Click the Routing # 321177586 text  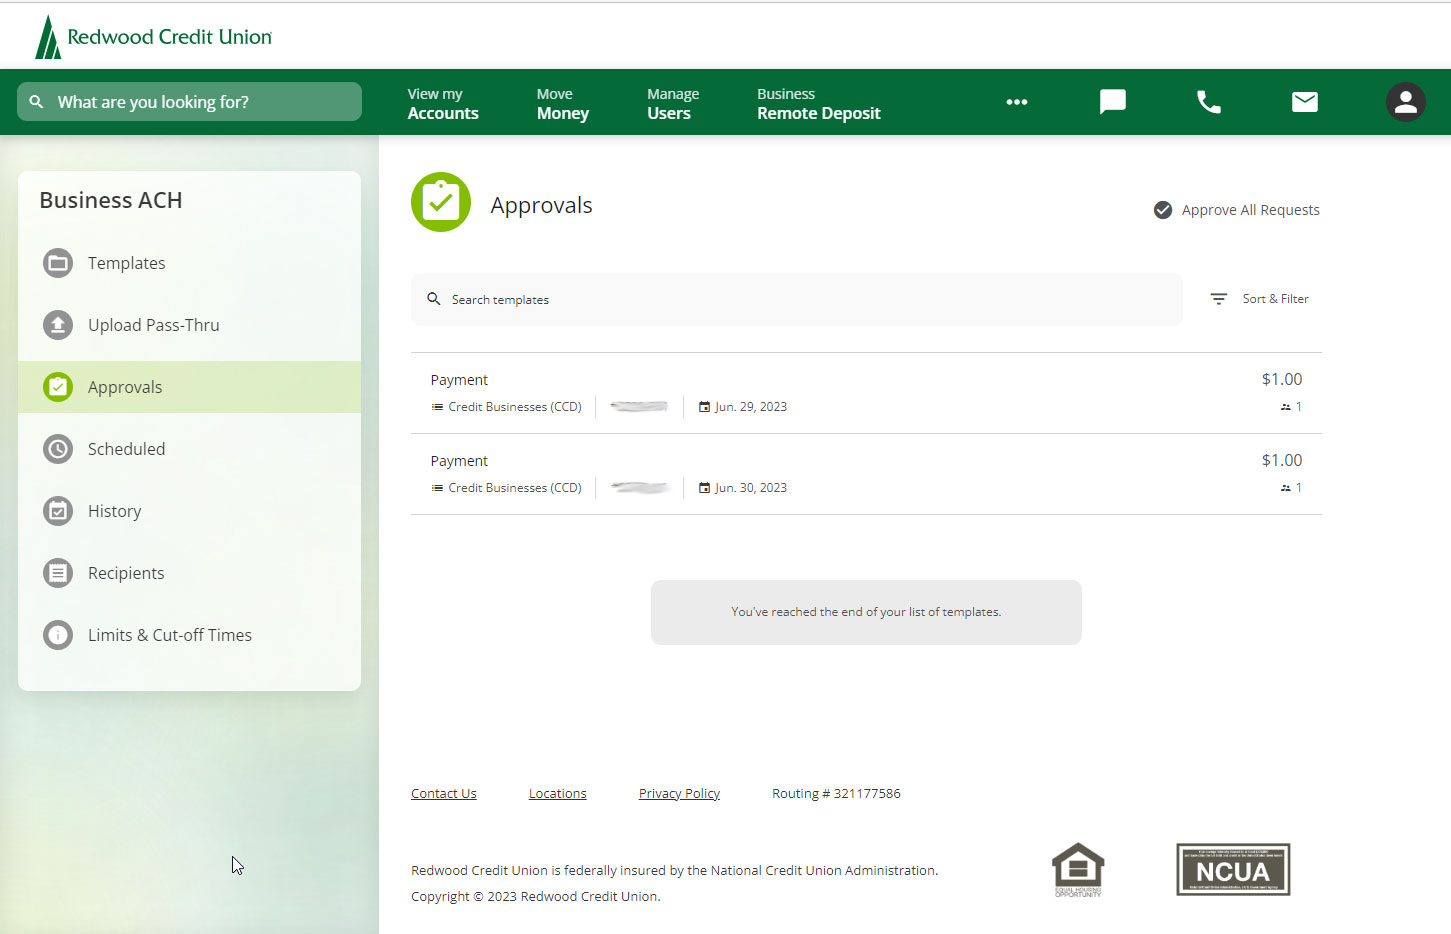point(836,793)
